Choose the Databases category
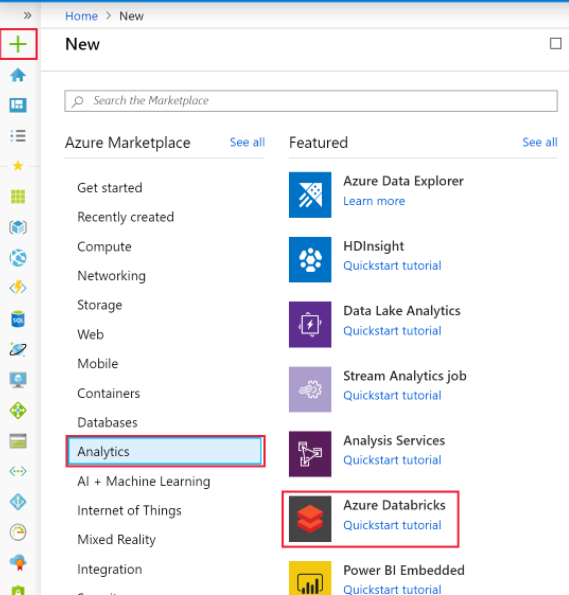This screenshot has width=569, height=595. click(x=107, y=422)
